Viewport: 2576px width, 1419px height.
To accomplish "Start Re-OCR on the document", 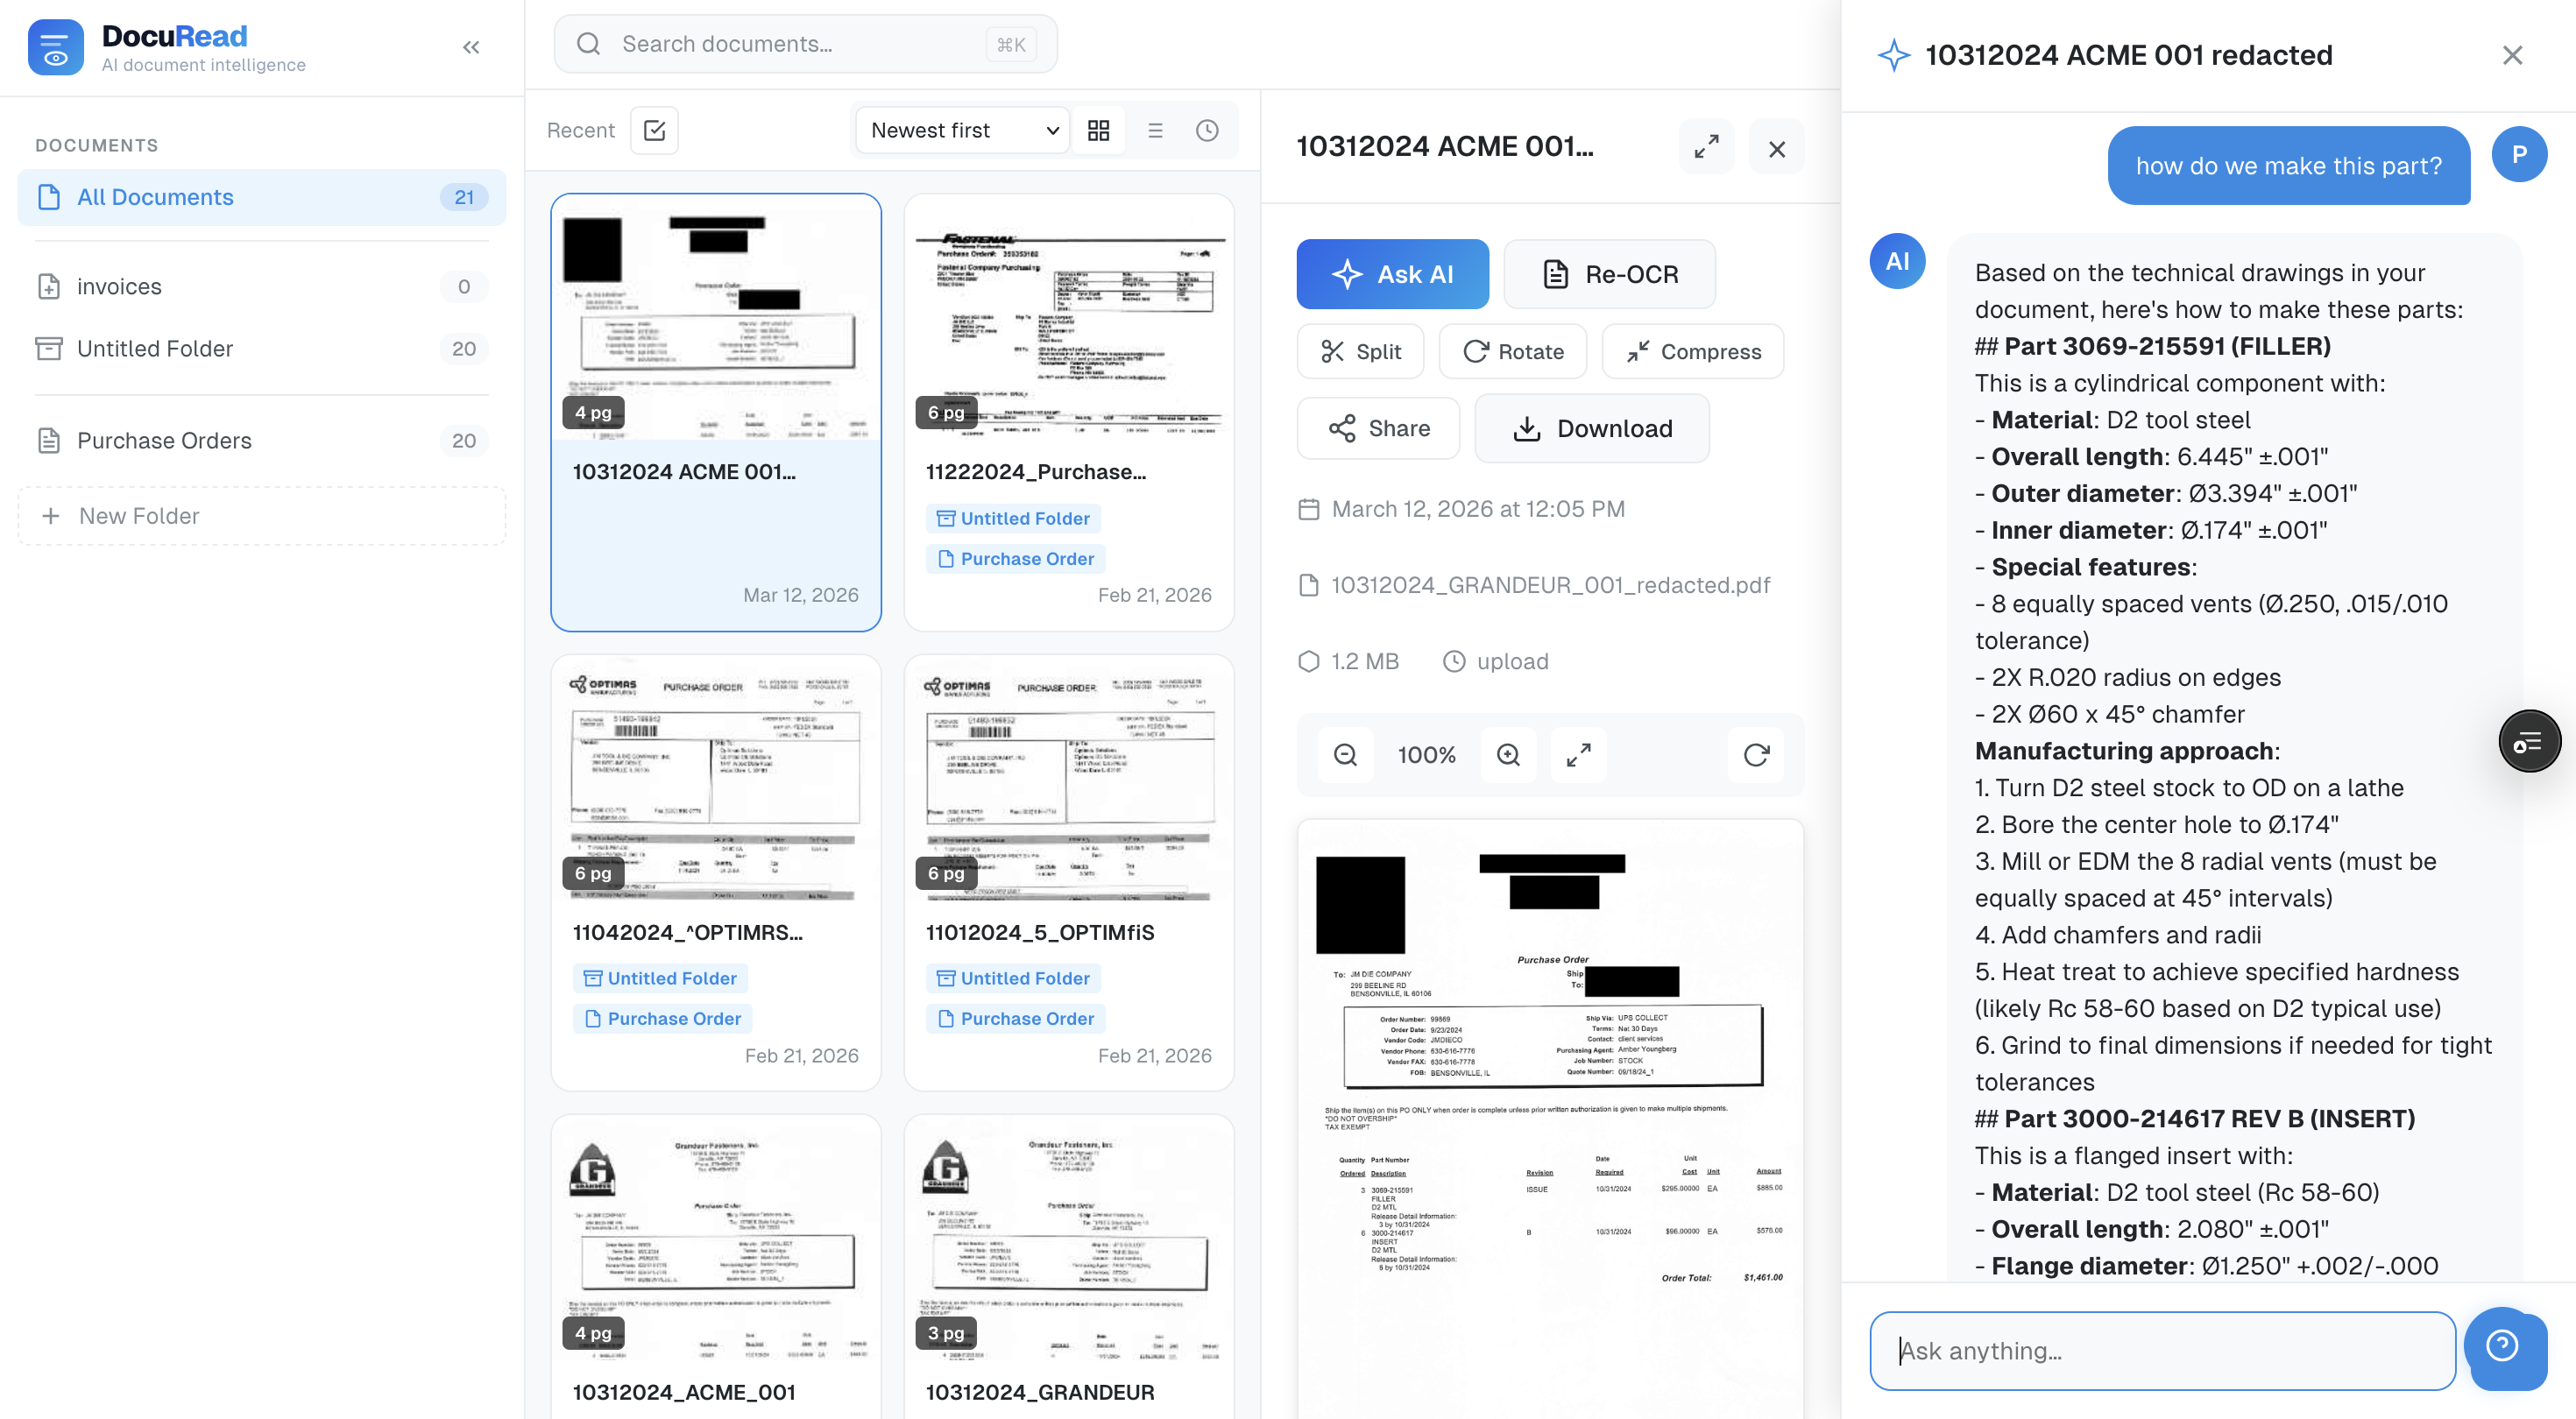I will coord(1609,273).
